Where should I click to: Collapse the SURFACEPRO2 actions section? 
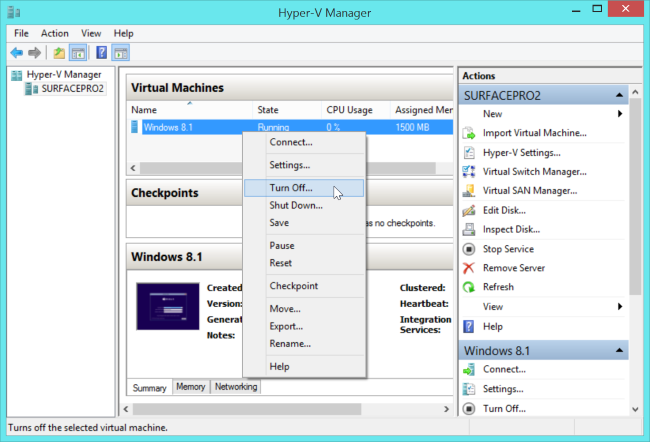pyautogui.click(x=621, y=94)
